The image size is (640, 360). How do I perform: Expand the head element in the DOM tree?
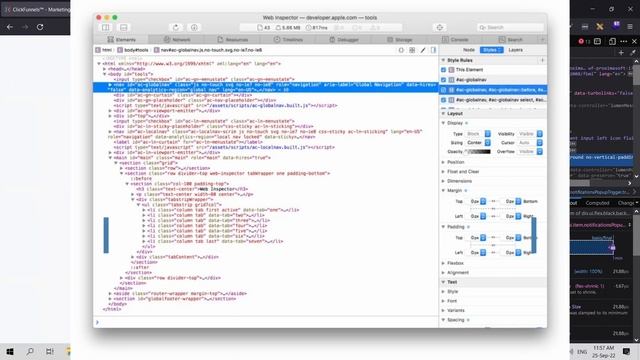coord(104,69)
